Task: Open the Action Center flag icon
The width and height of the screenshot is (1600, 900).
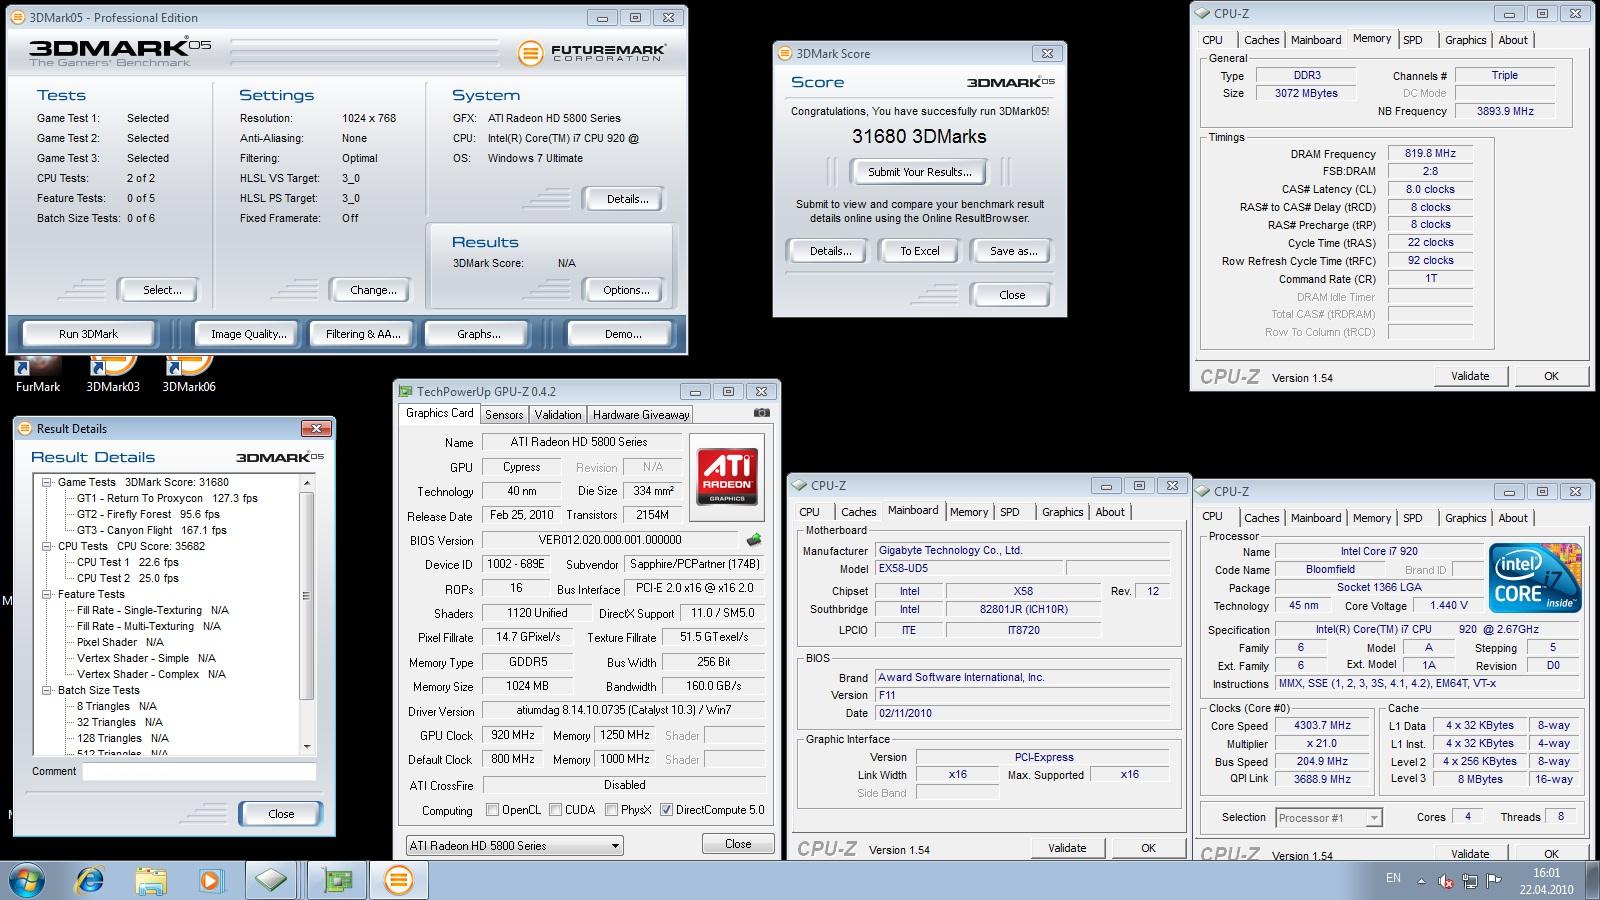Action: pos(1495,881)
